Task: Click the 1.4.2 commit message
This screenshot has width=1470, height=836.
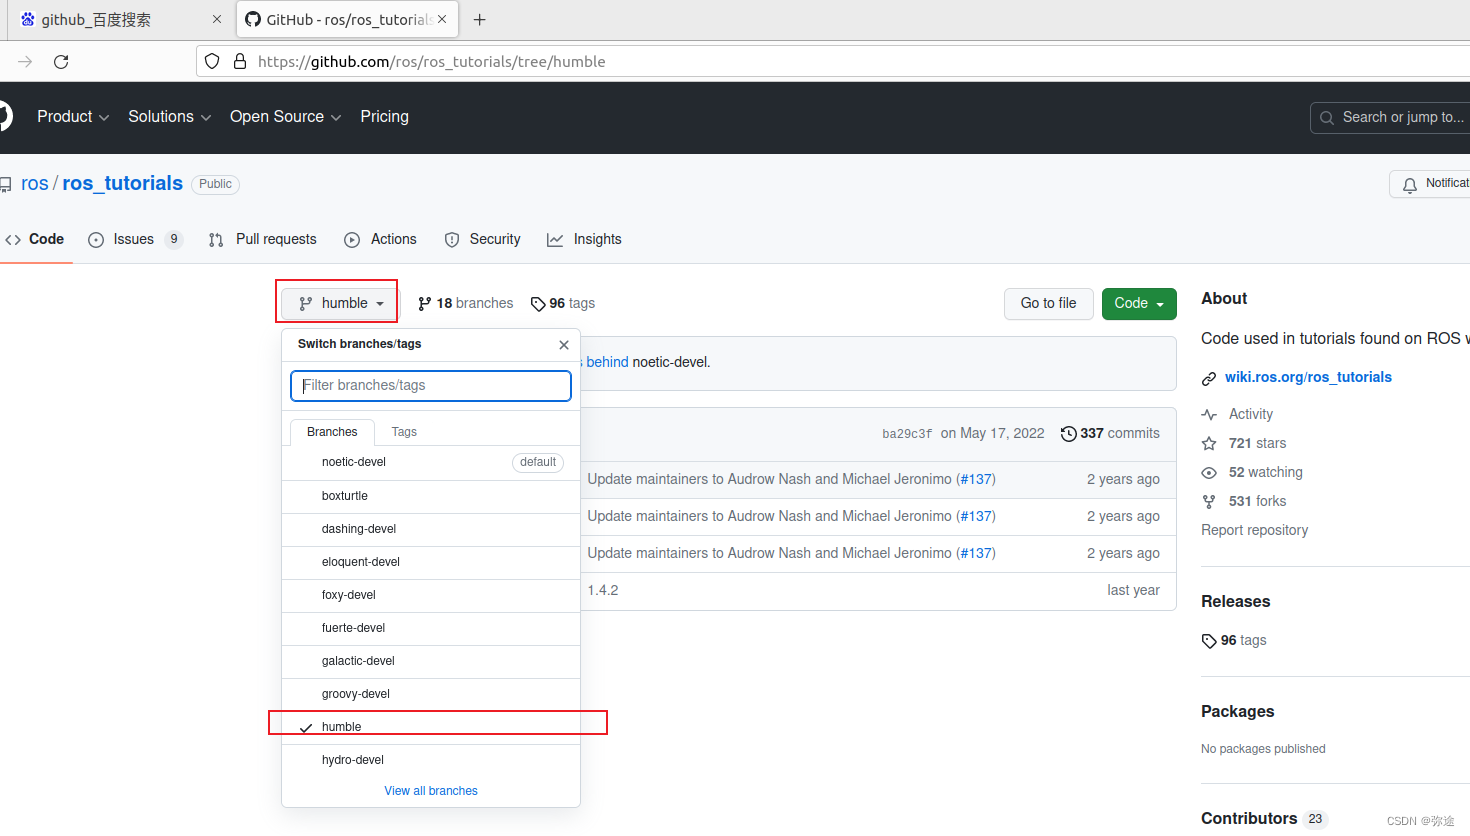Action: [x=603, y=590]
